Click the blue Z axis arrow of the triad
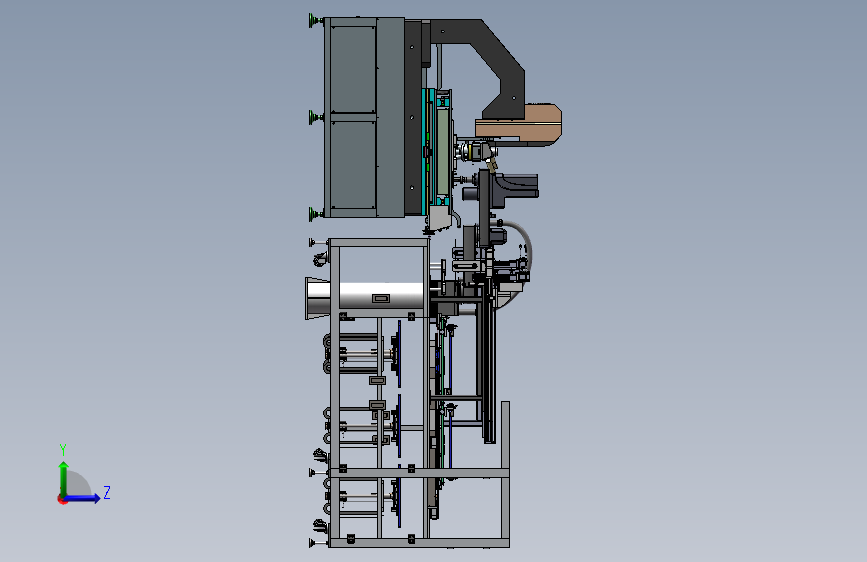Image resolution: width=867 pixels, height=562 pixels. coord(83,498)
